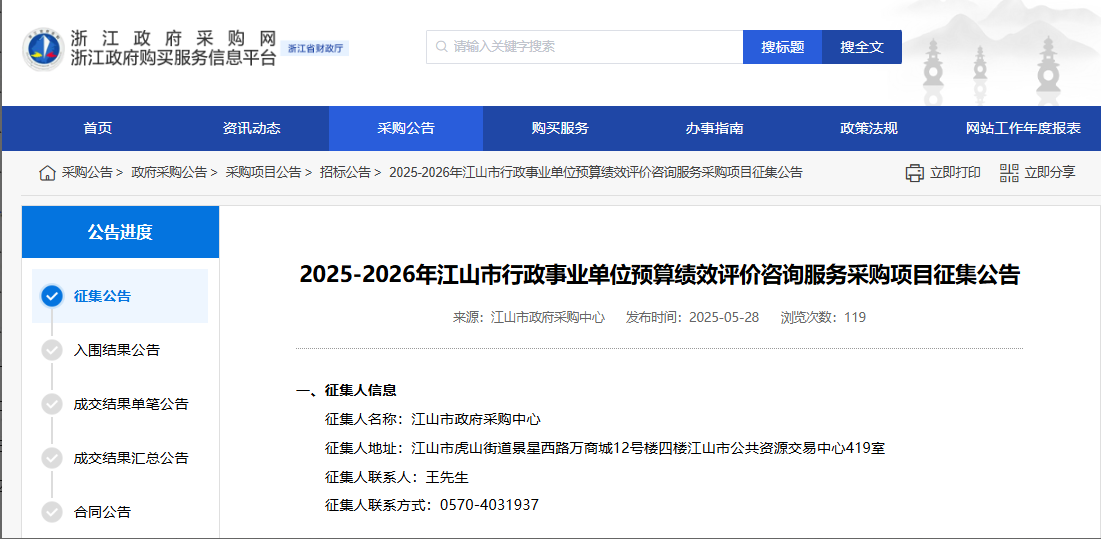
Task: Select the 成交结果汇总公告 progress step
Action: pyautogui.click(x=130, y=458)
